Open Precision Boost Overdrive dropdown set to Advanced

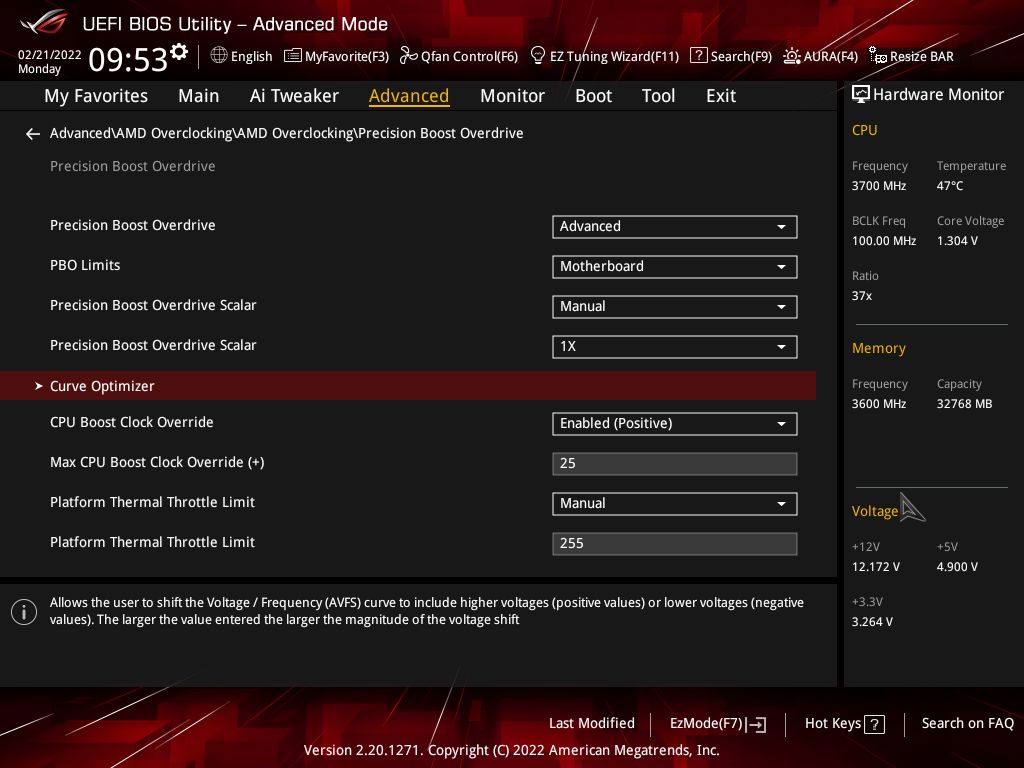(675, 227)
